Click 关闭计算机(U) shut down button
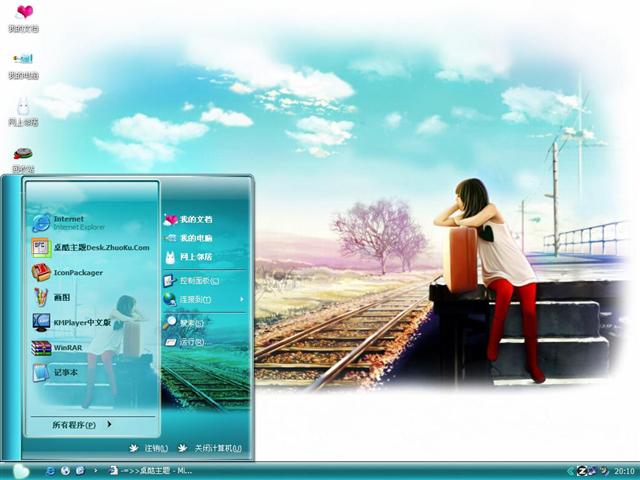 (210, 448)
